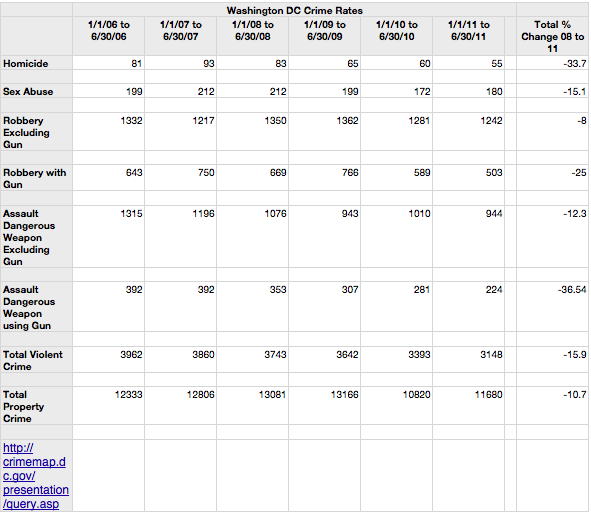This screenshot has width=591, height=514.
Task: Click the assault using gun value 281
Action: pos(422,290)
